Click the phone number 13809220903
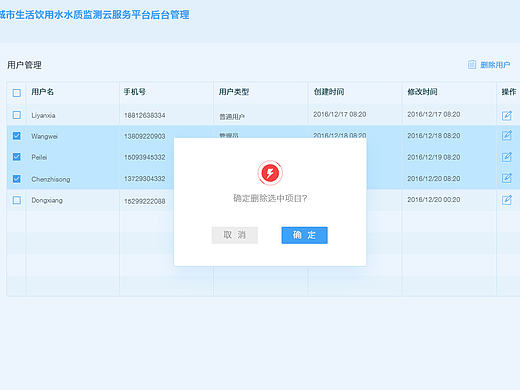Viewport: 520px width, 390px height. pyautogui.click(x=145, y=136)
